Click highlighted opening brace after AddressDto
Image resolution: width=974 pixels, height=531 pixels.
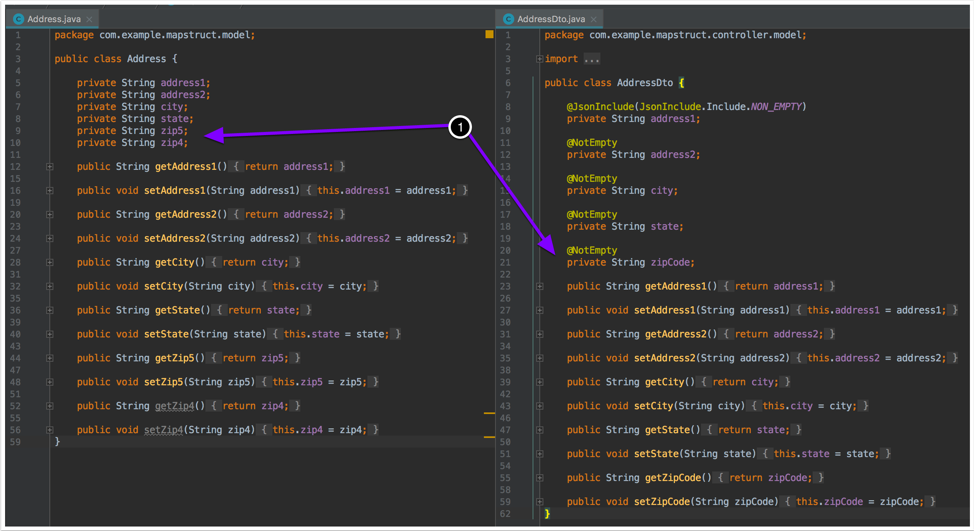click(681, 83)
